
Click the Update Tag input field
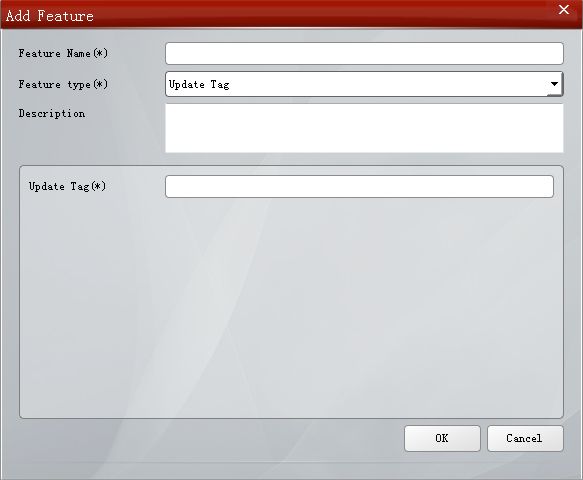point(360,187)
